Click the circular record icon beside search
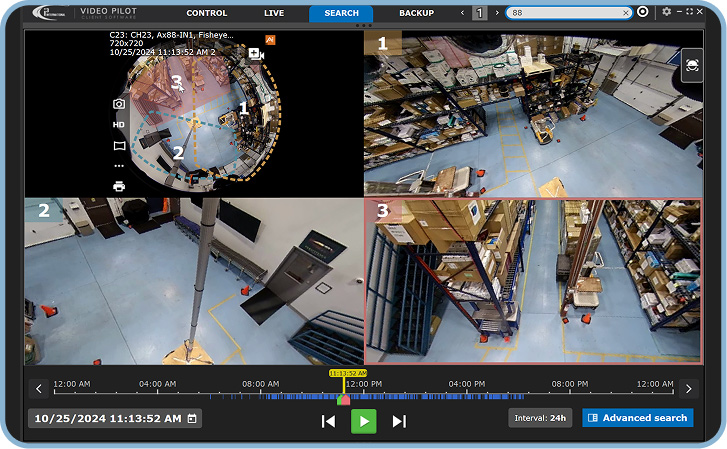 click(x=642, y=12)
